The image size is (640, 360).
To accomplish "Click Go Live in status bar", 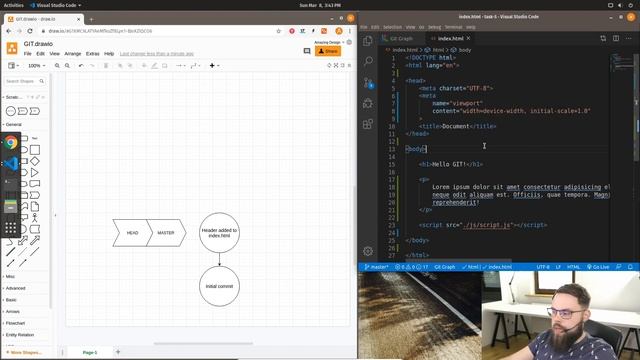I will pos(598,267).
